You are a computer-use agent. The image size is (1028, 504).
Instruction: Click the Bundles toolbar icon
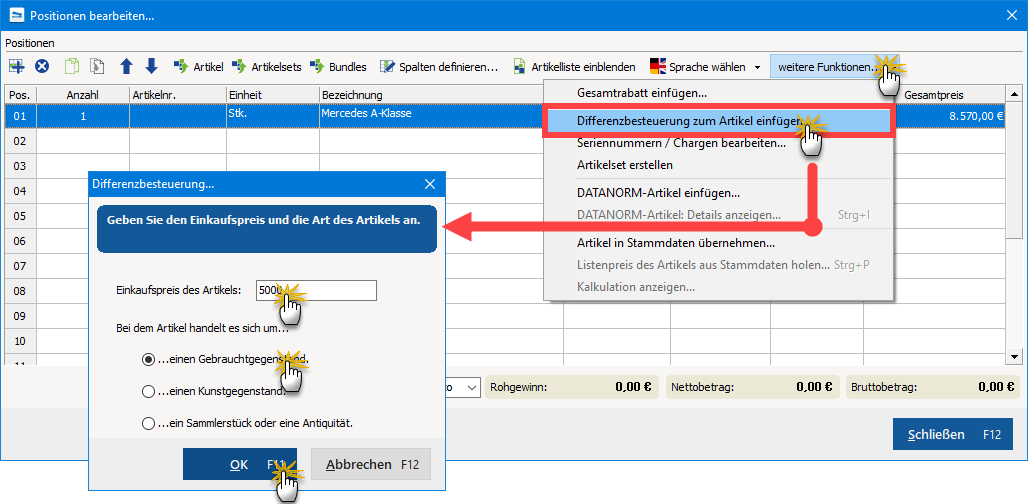[x=338, y=67]
